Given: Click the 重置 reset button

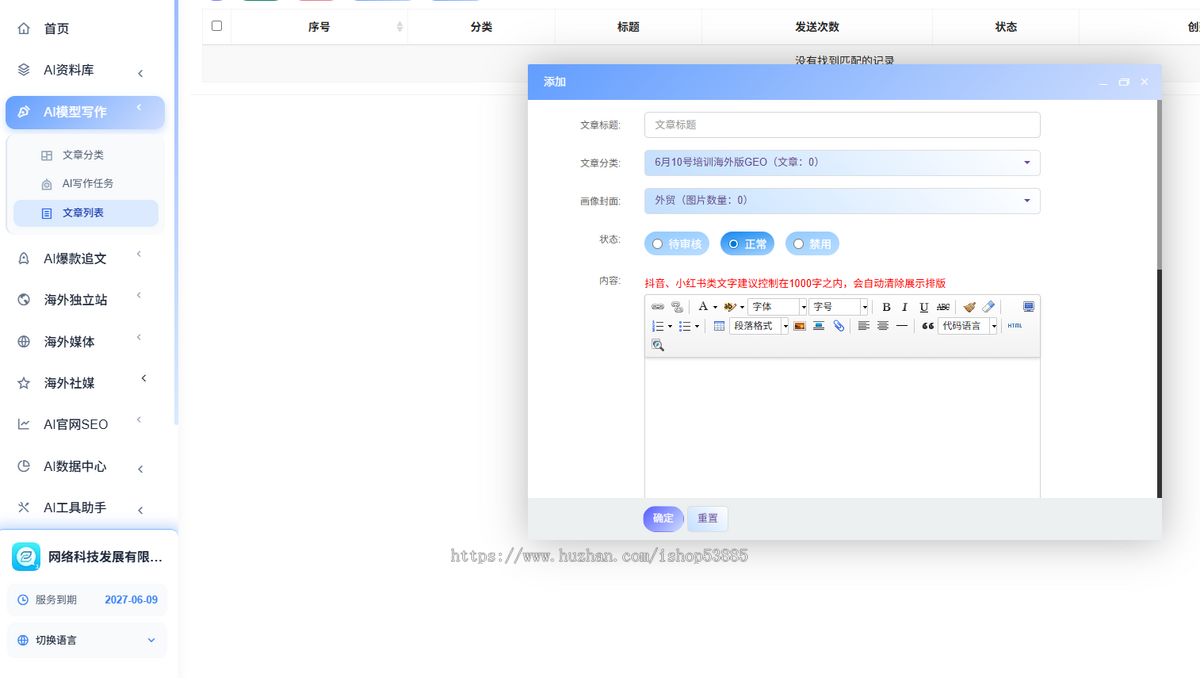Looking at the screenshot, I should click(x=708, y=518).
